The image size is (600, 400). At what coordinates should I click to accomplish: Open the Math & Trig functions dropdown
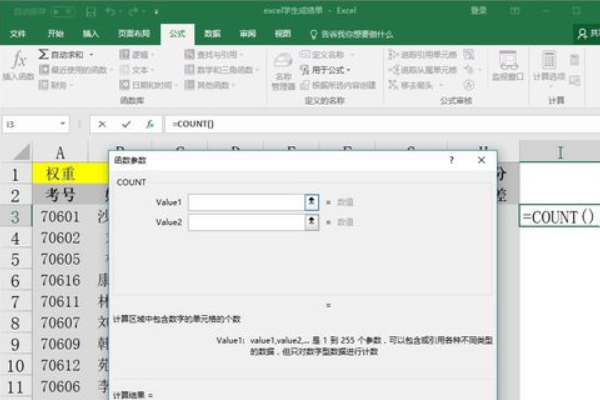click(221, 70)
